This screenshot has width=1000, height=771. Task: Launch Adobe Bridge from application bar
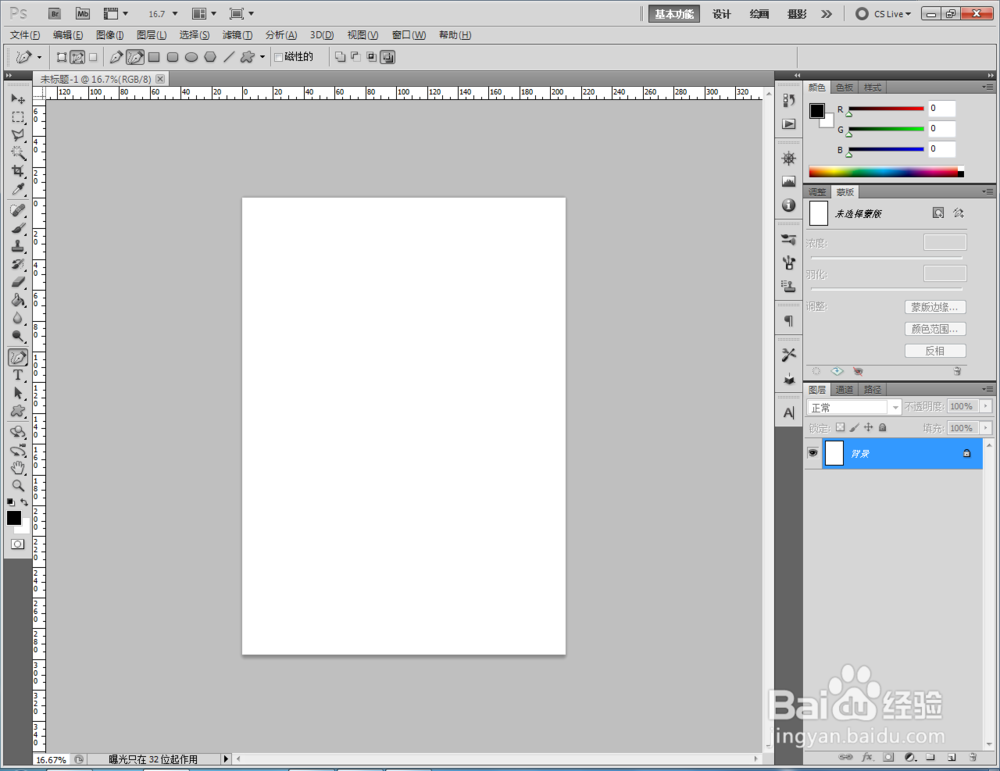(55, 13)
